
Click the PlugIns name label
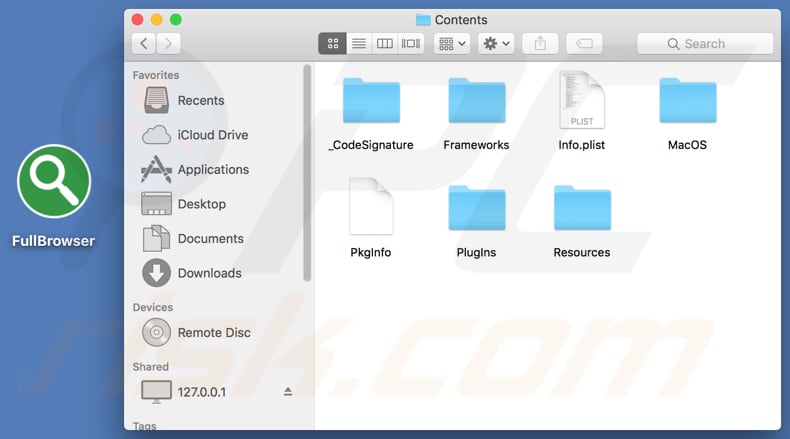tap(477, 253)
